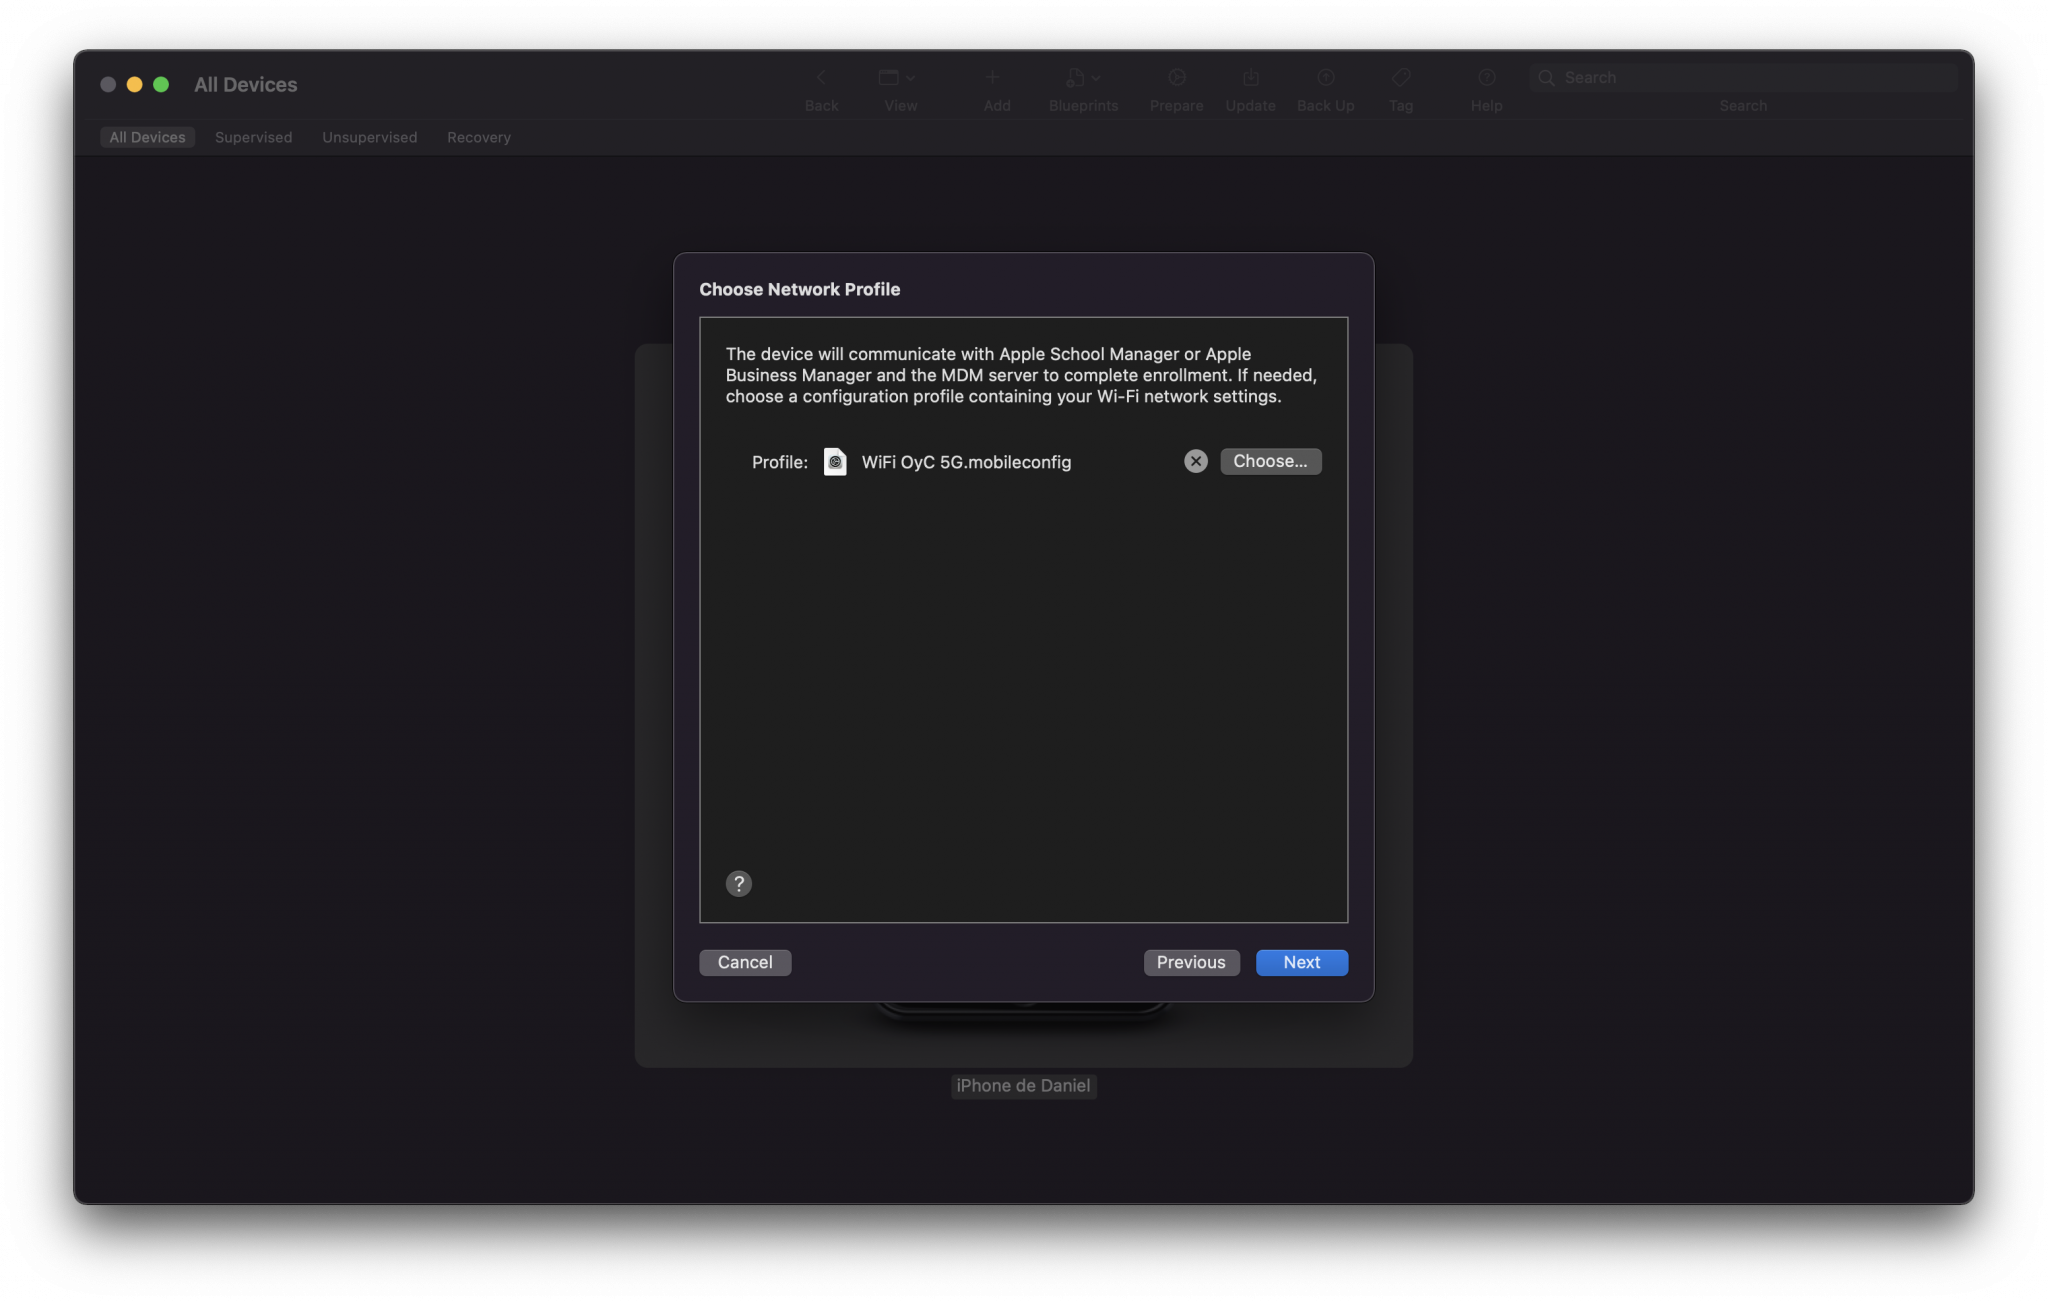
Task: Select the iPhone de Daniel device label
Action: click(1023, 1086)
